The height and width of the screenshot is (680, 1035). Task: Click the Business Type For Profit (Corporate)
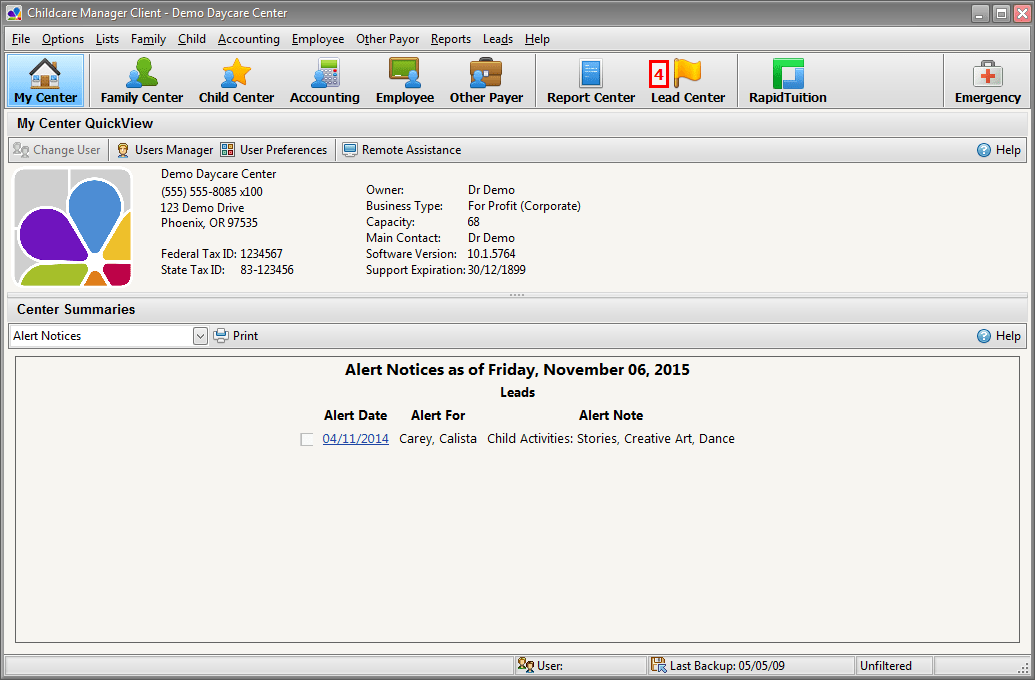(524, 206)
